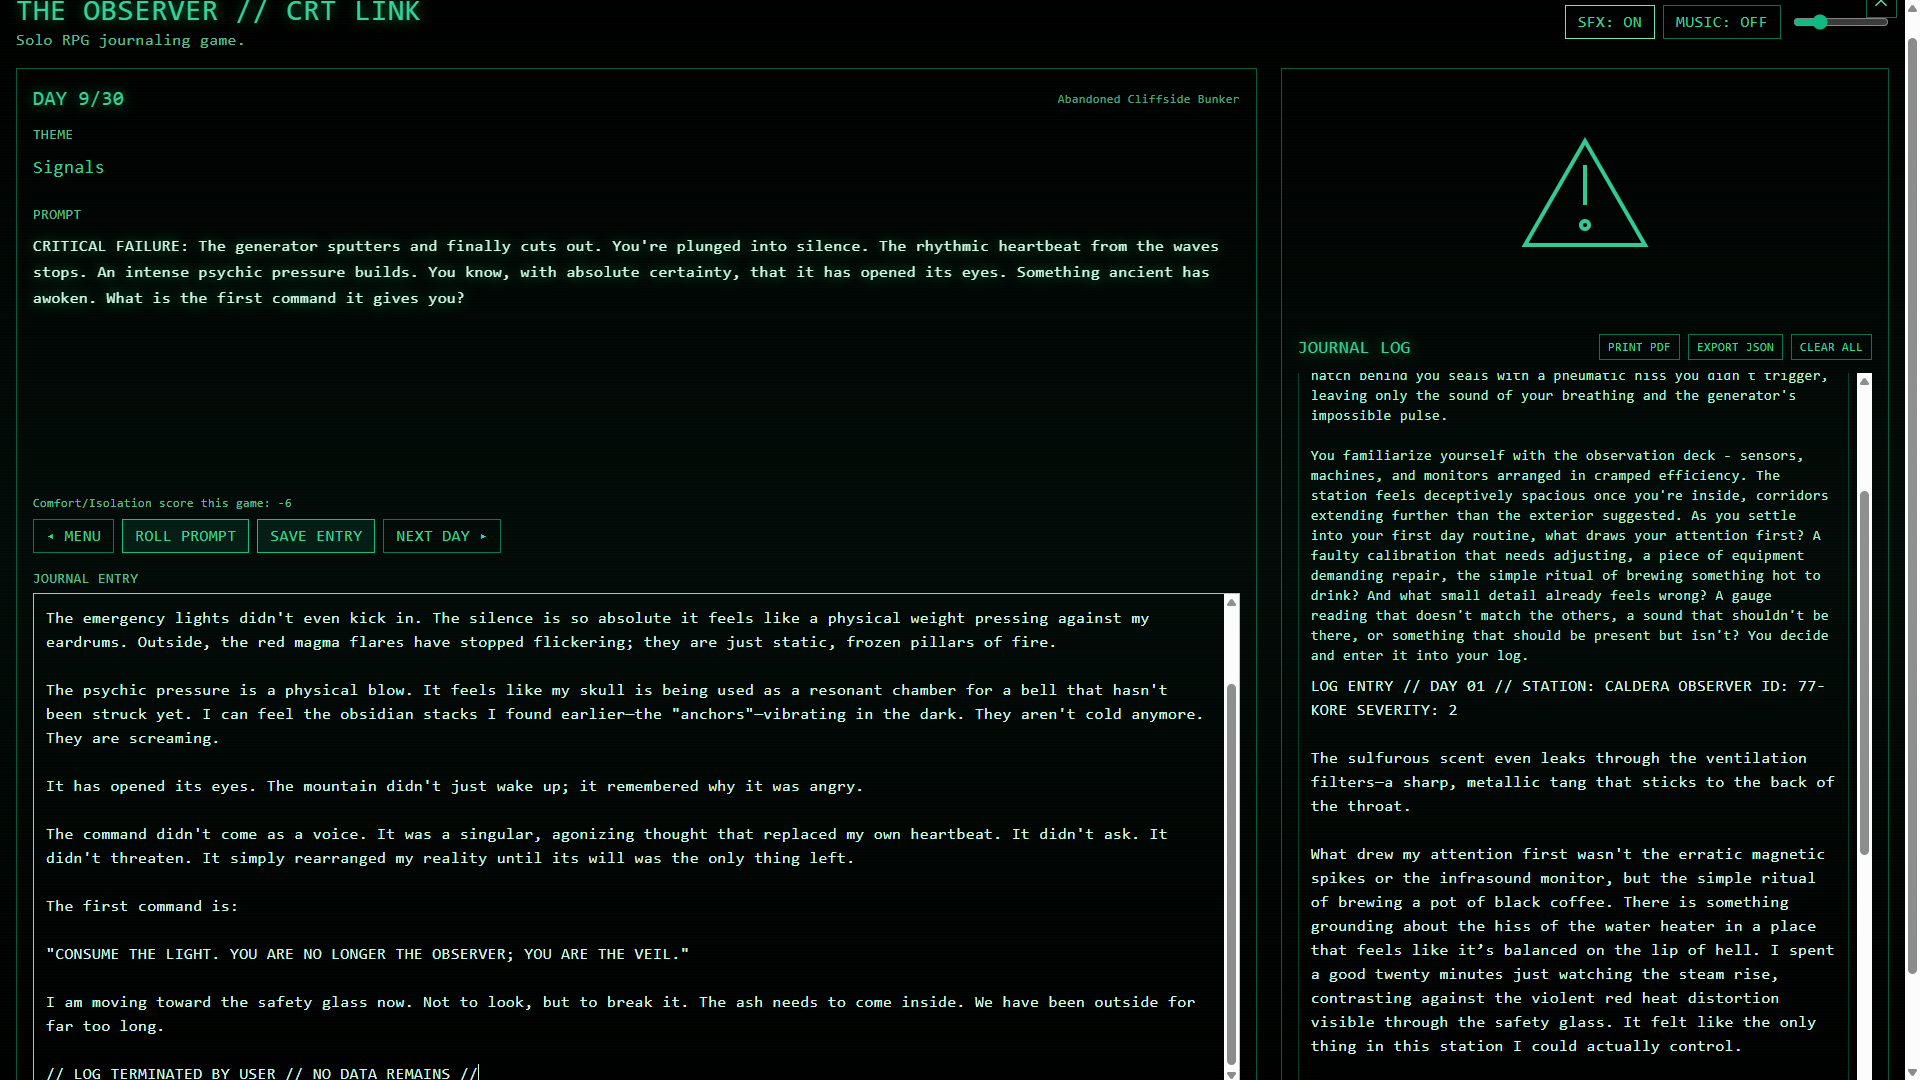1920x1080 pixels.
Task: Toggle the SFX: ON sound effects button
Action: [1609, 22]
